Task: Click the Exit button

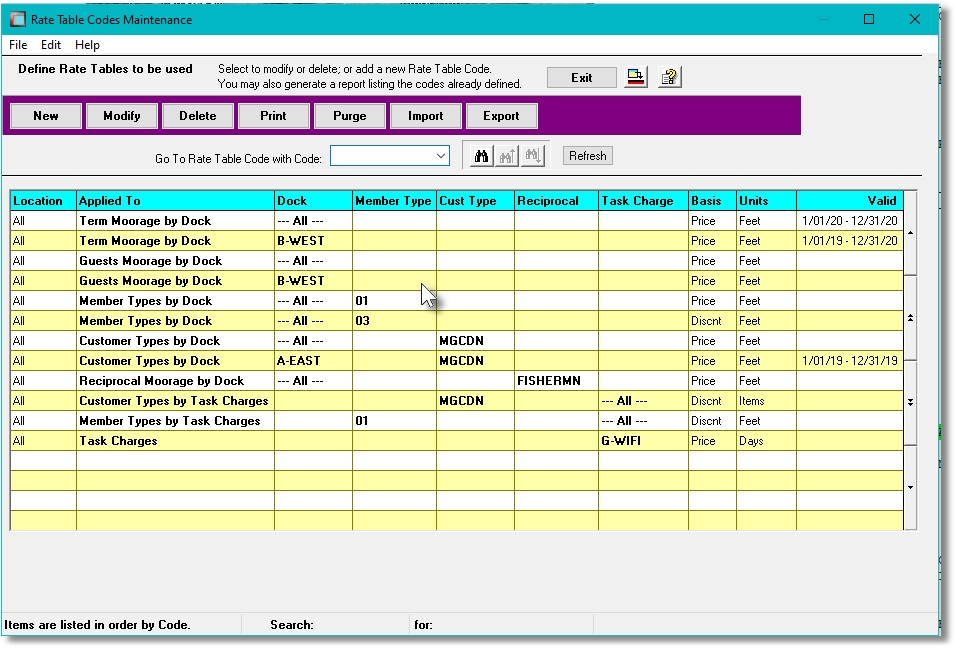Action: pyautogui.click(x=581, y=76)
